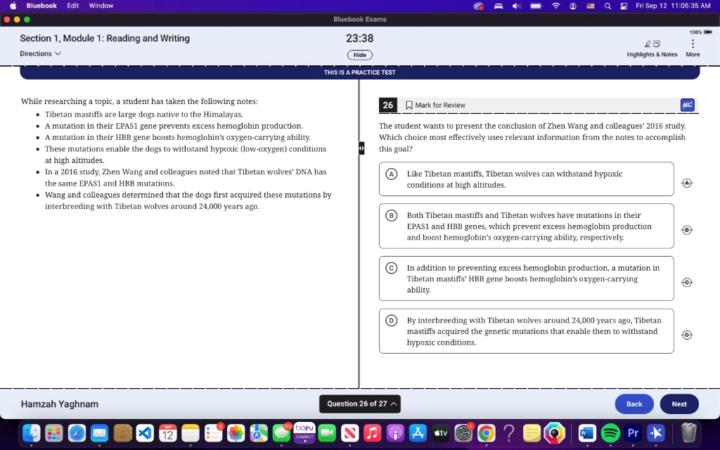Launch Visual Studio Code from the dock
The width and height of the screenshot is (720, 450).
[145, 433]
